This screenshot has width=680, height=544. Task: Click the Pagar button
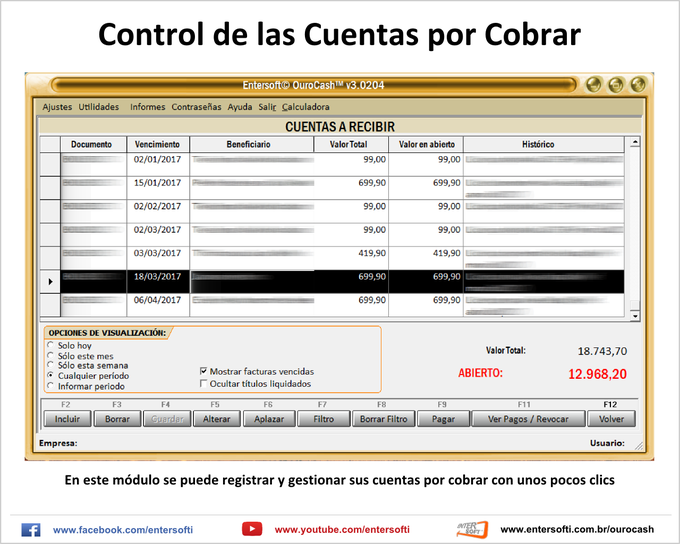coord(443,419)
